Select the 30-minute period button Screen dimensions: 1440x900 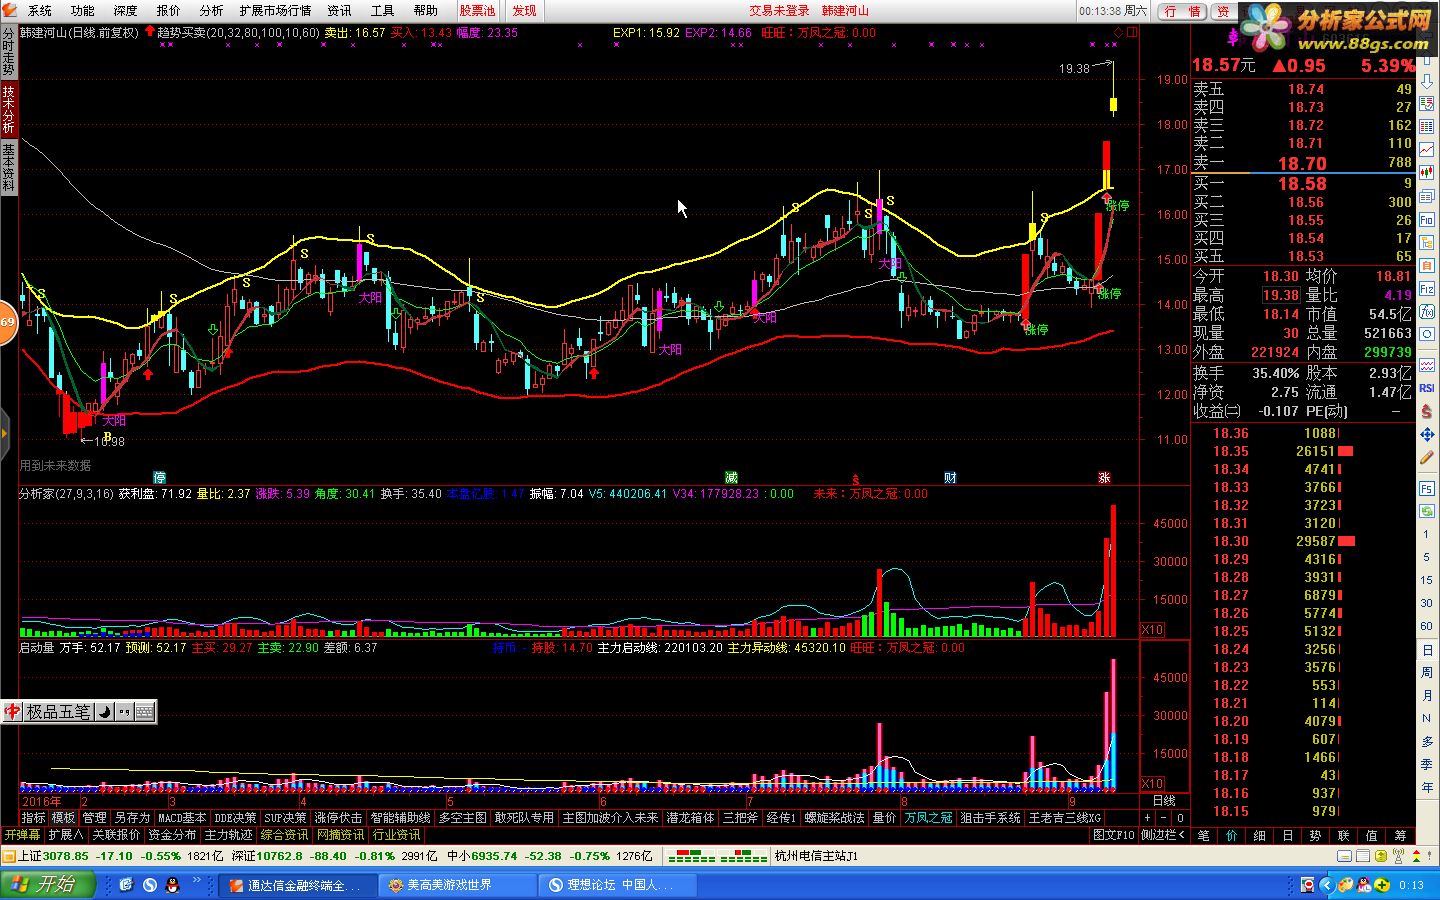(1427, 603)
